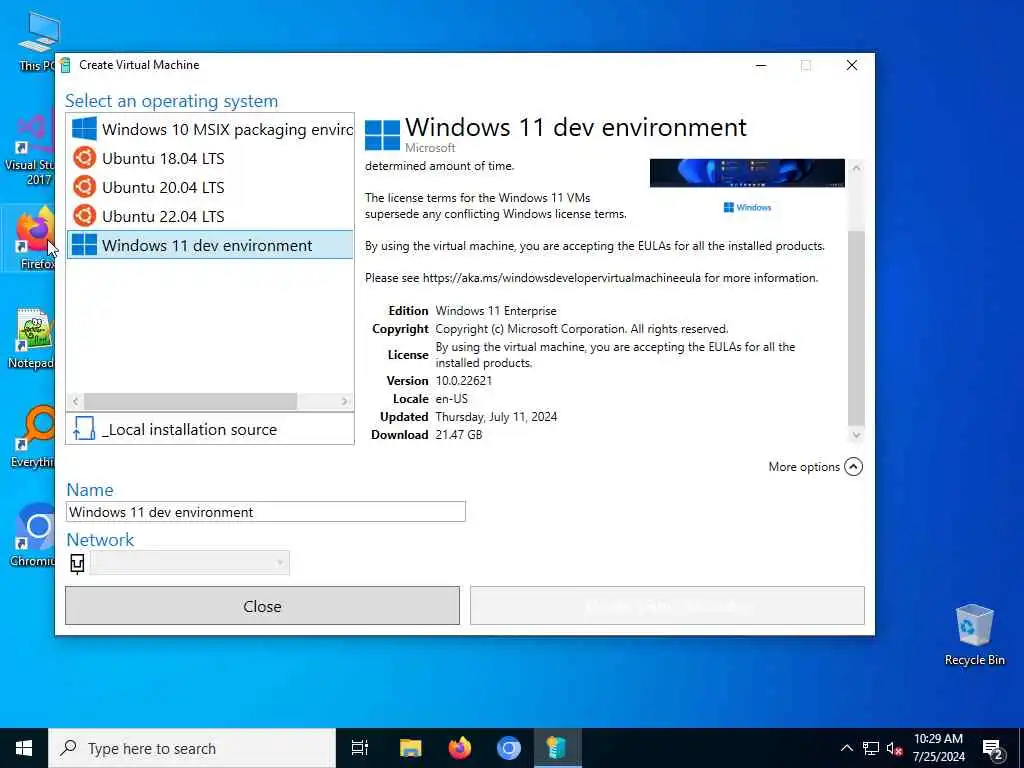Click up arrow of the description scrollbar
This screenshot has height=768, width=1024.
pos(856,168)
